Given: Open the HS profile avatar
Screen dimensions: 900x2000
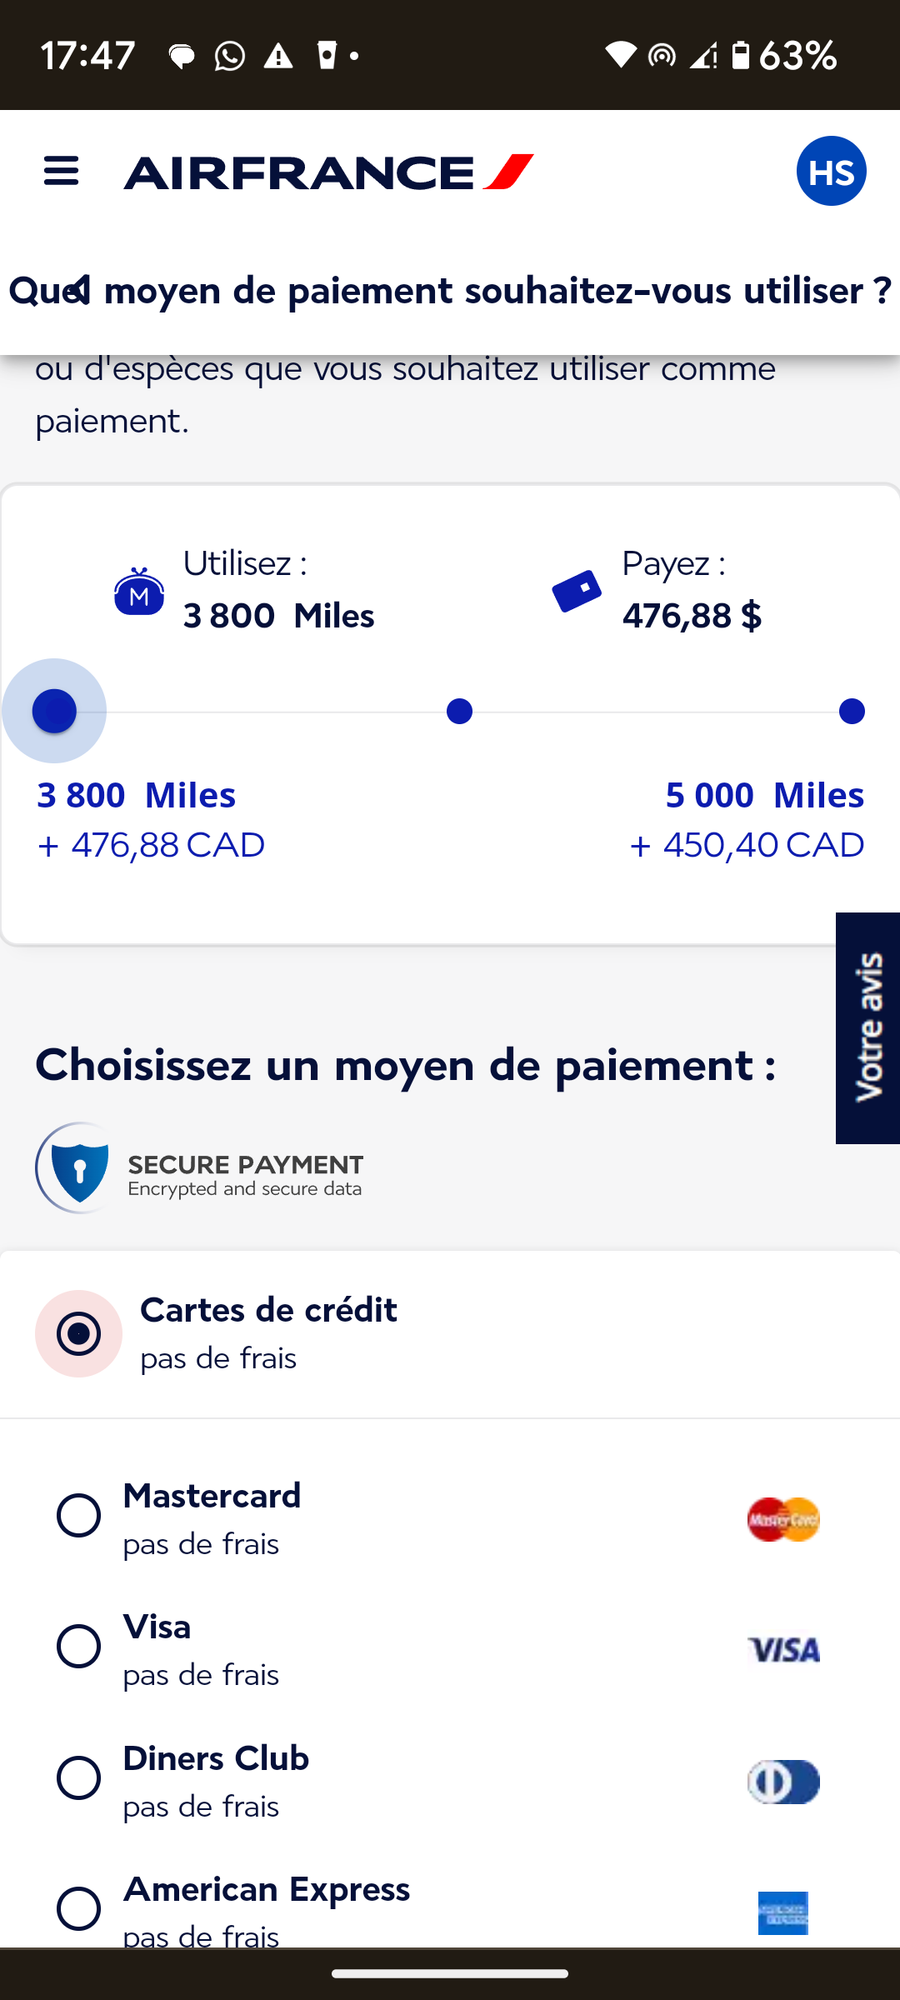Looking at the screenshot, I should (831, 171).
